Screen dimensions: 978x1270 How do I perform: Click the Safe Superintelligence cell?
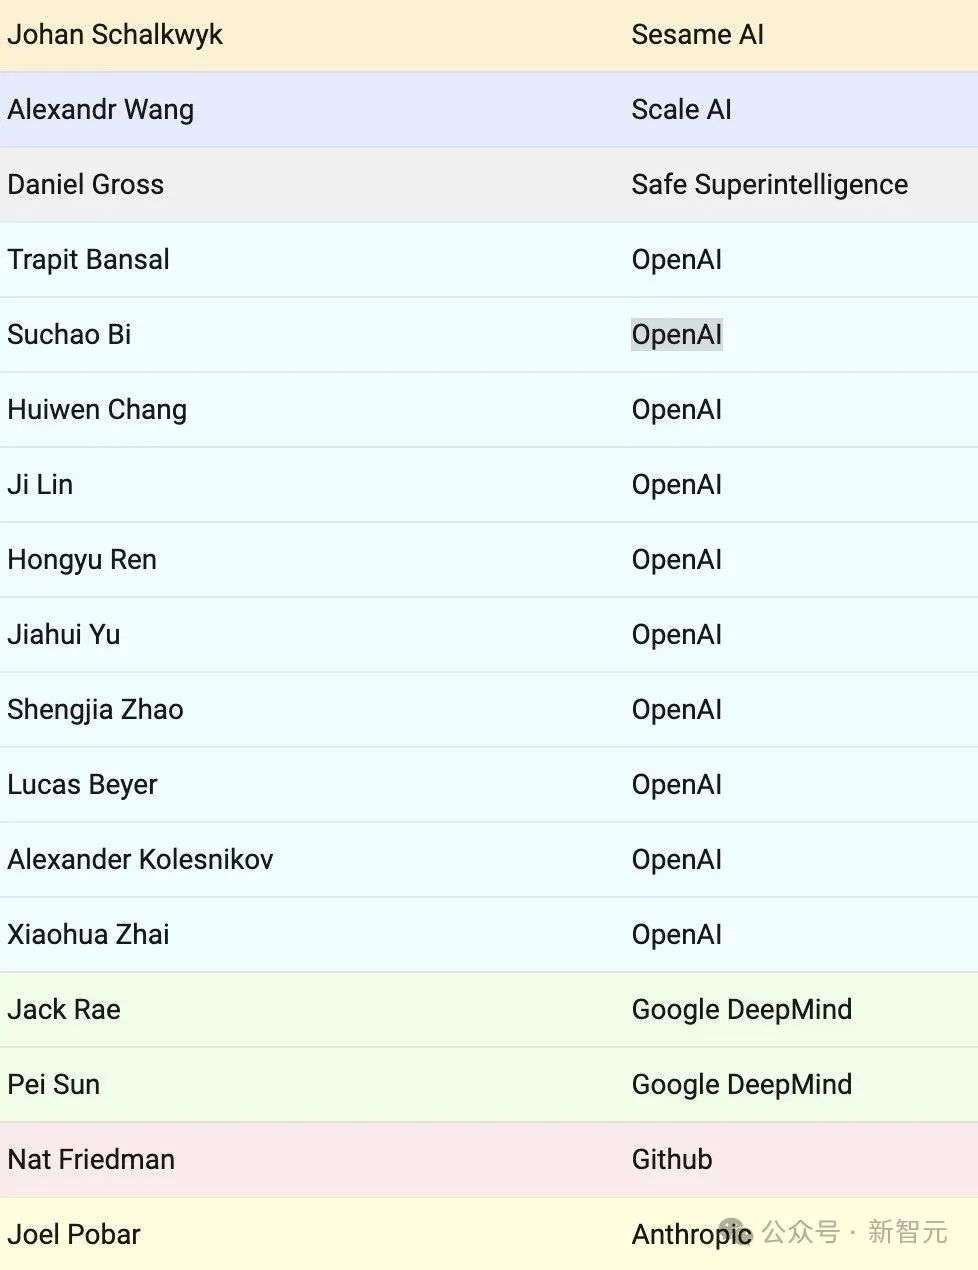coord(770,185)
